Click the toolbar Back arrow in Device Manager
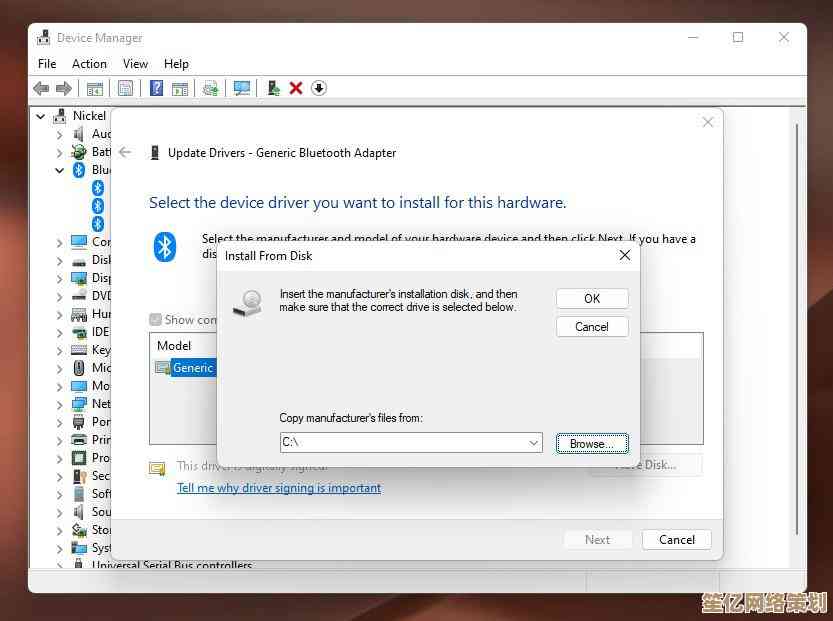This screenshot has height=621, width=833. [x=42, y=88]
